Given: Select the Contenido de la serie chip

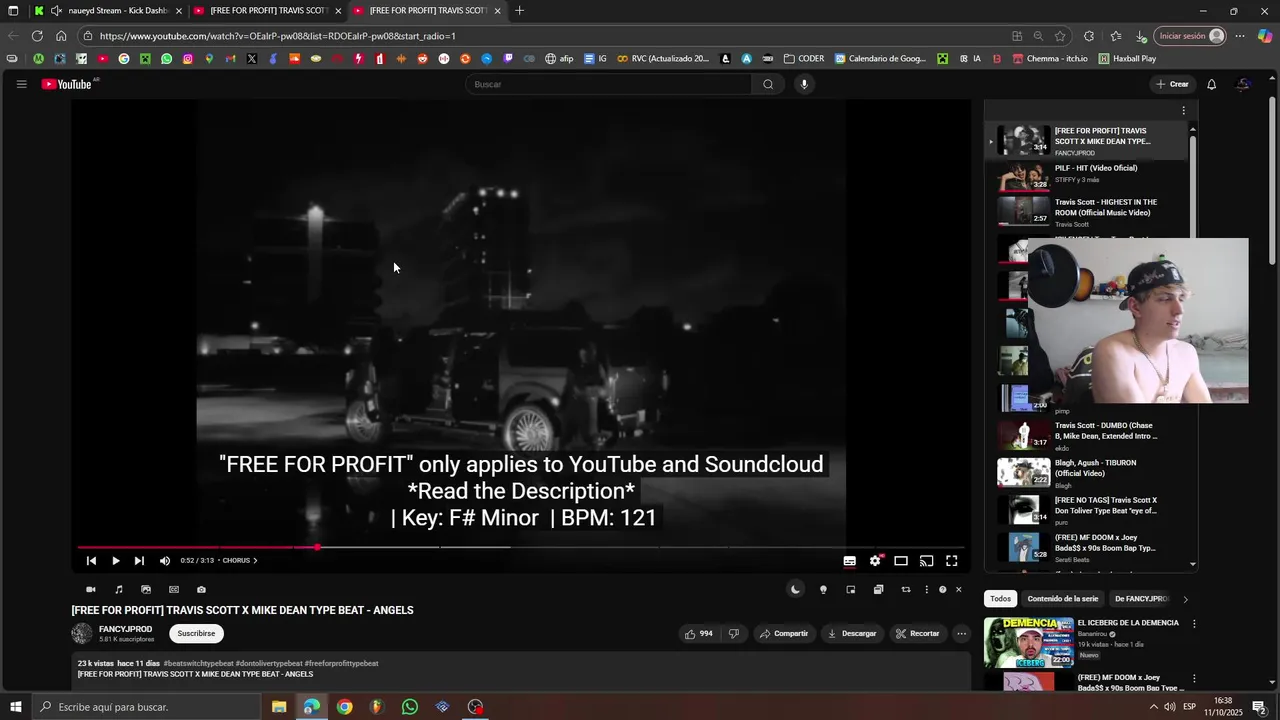Looking at the screenshot, I should (x=1062, y=599).
